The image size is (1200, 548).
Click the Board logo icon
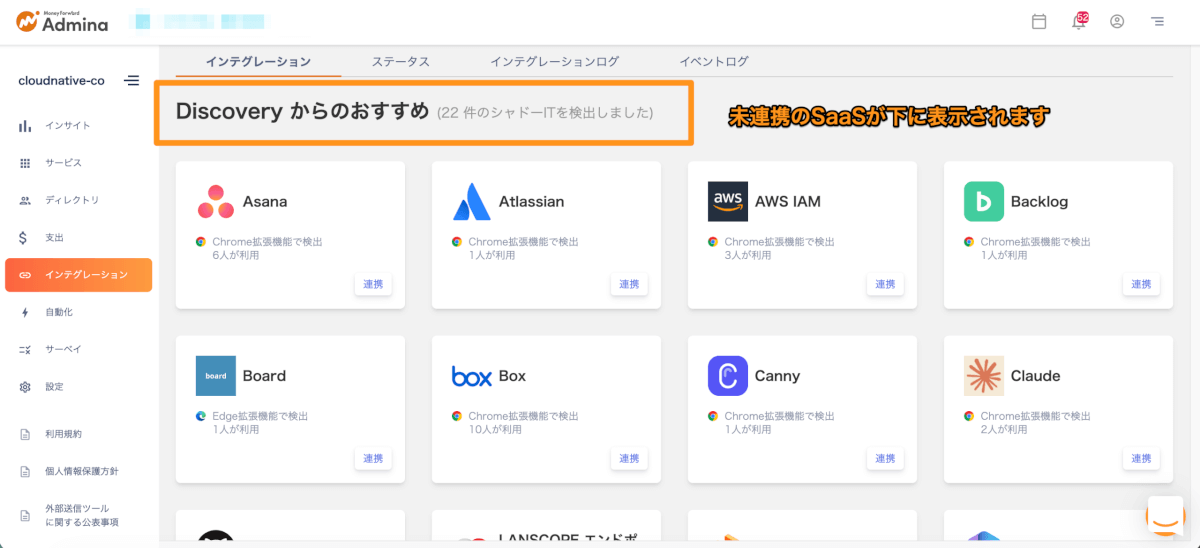tap(216, 376)
